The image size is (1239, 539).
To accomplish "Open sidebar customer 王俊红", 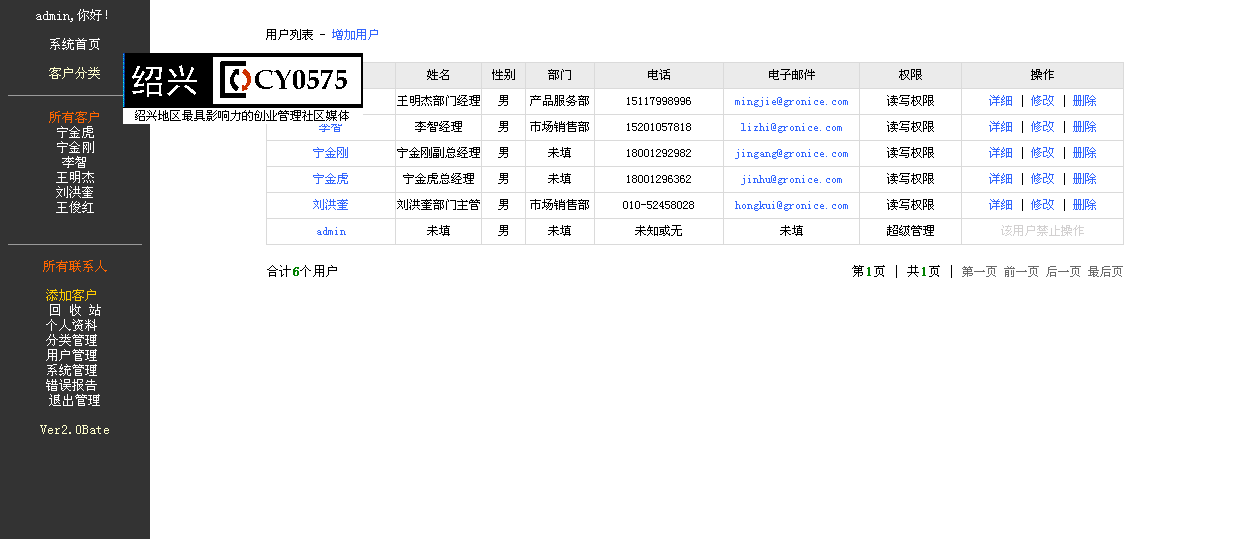I will coord(75,208).
